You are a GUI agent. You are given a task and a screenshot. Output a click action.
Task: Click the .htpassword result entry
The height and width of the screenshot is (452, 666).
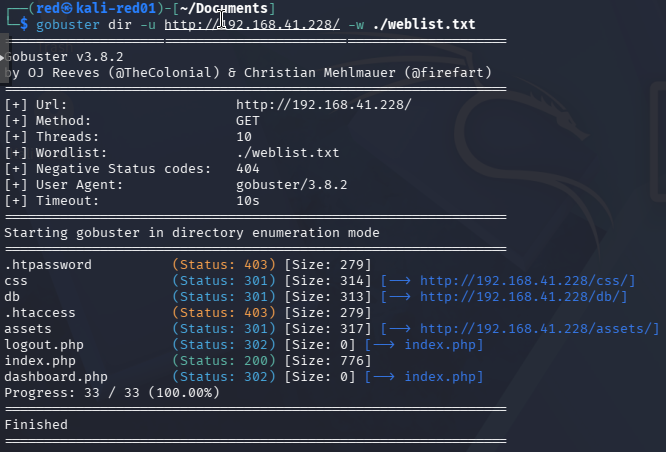(48, 265)
